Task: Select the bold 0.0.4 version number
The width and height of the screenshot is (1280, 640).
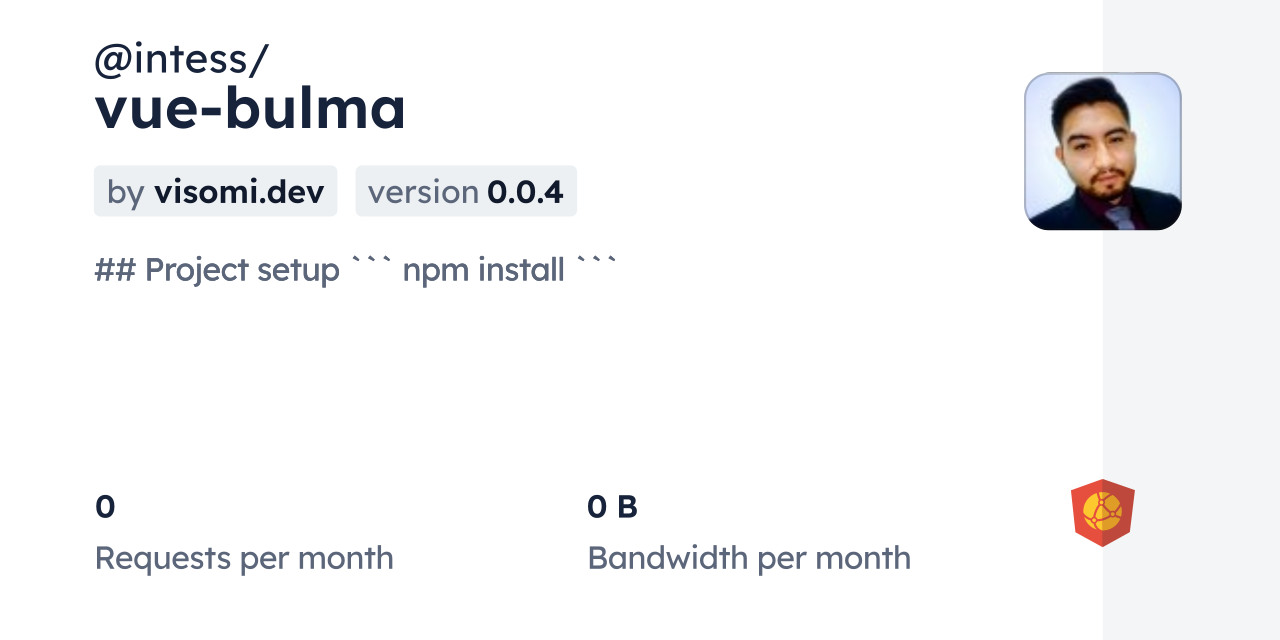Action: click(525, 192)
